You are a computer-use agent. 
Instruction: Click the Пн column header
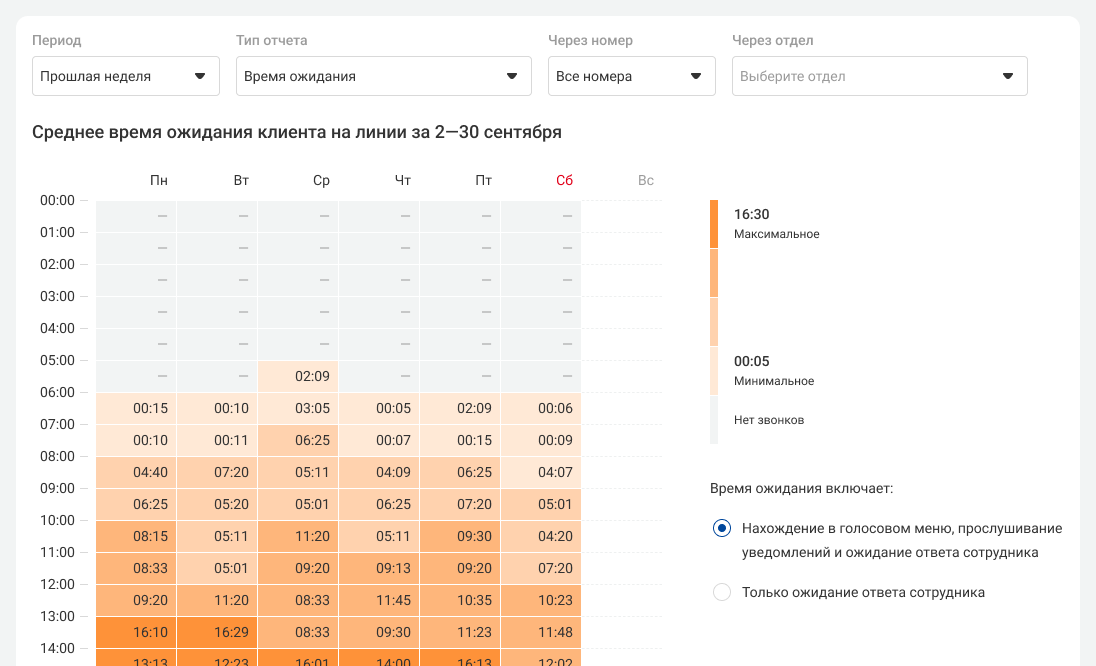[159, 181]
